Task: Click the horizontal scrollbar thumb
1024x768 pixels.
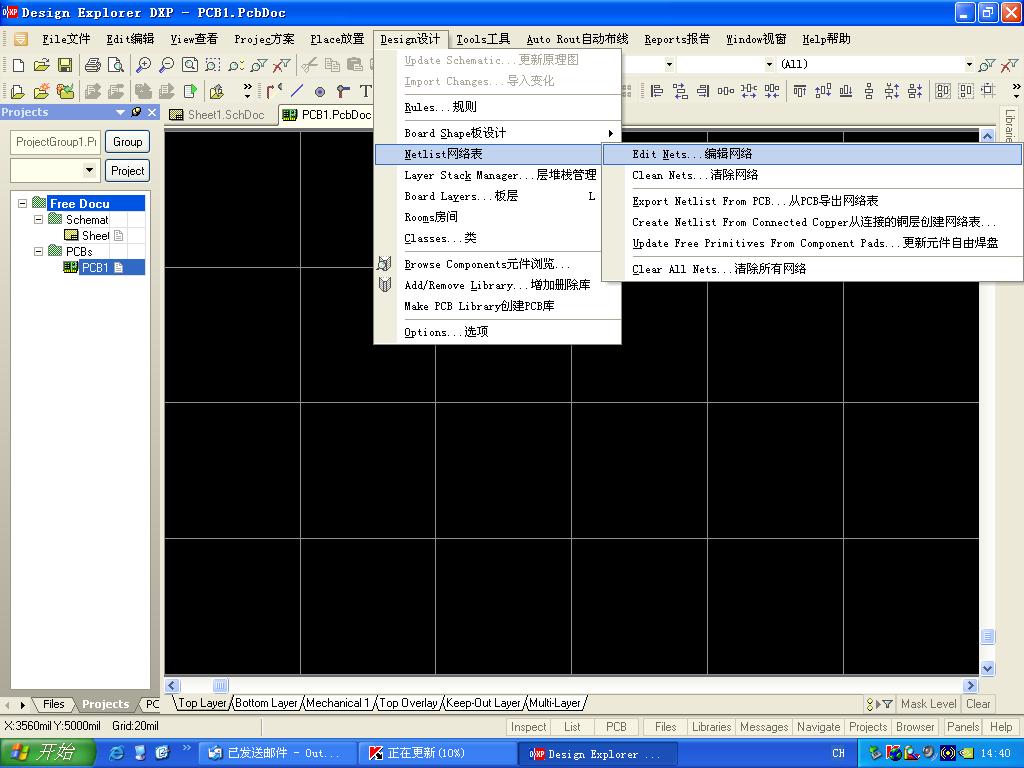Action: coord(221,685)
